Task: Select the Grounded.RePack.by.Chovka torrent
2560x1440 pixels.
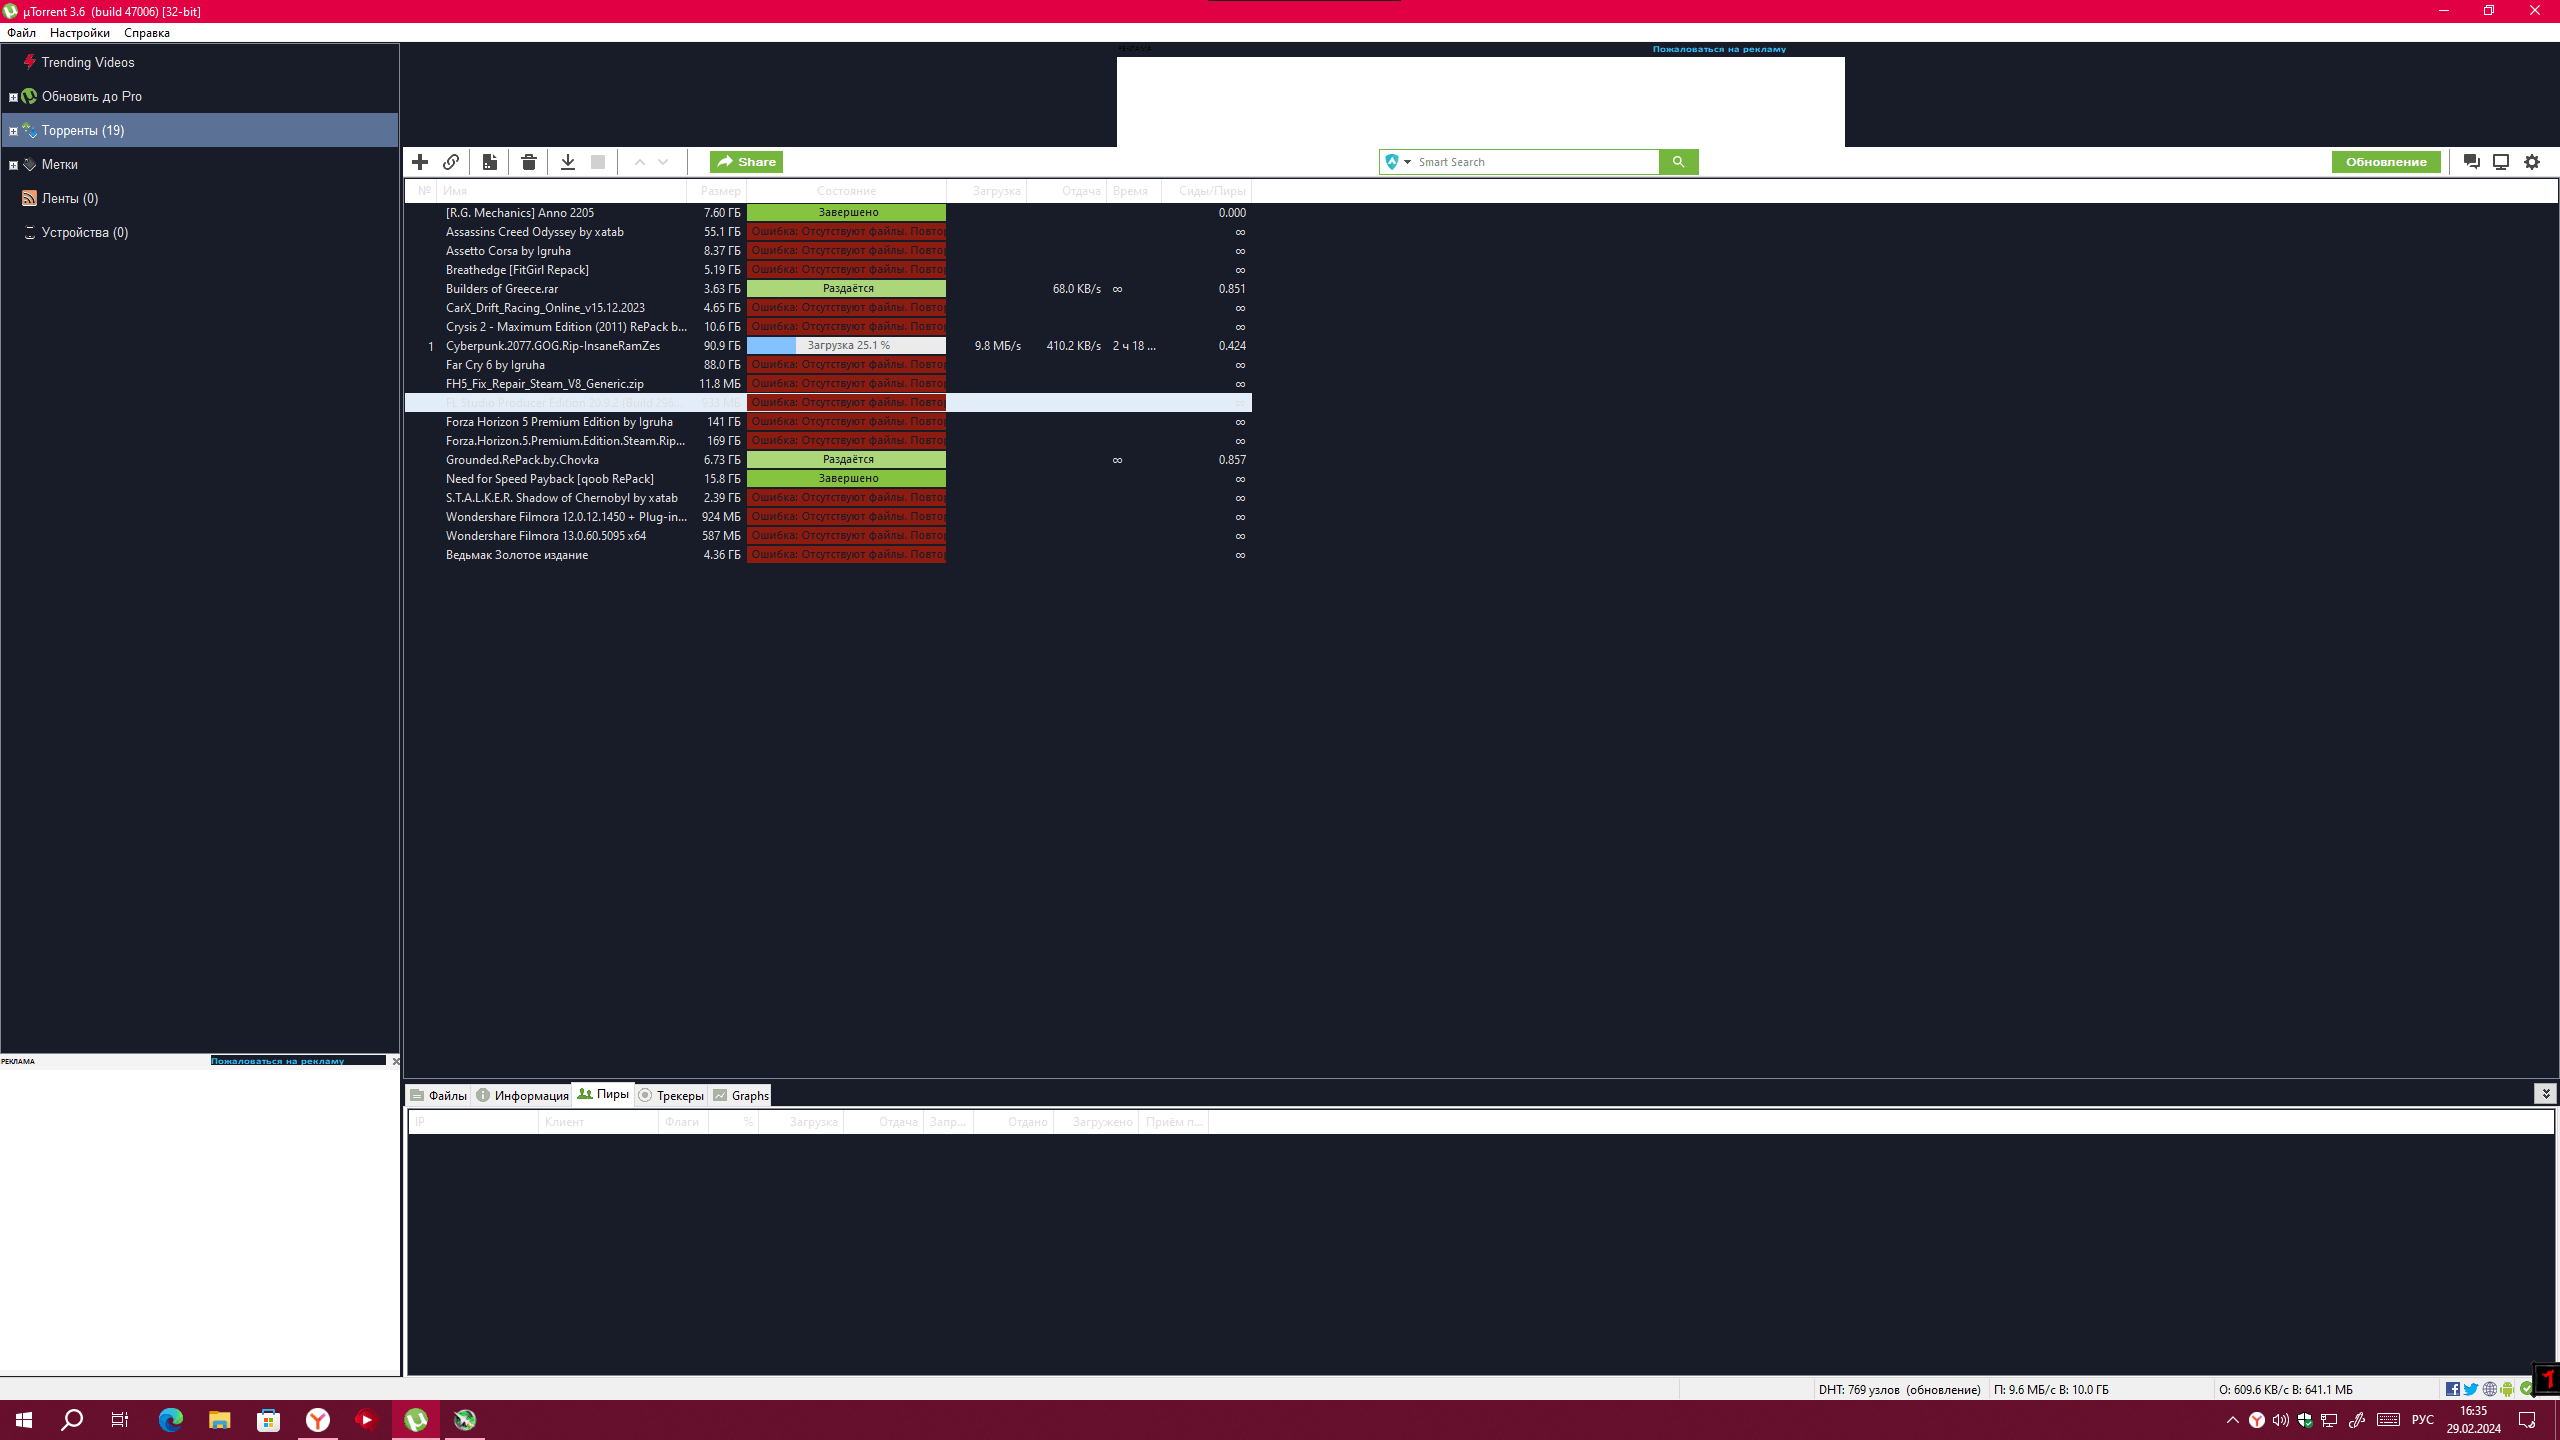Action: (828, 460)
